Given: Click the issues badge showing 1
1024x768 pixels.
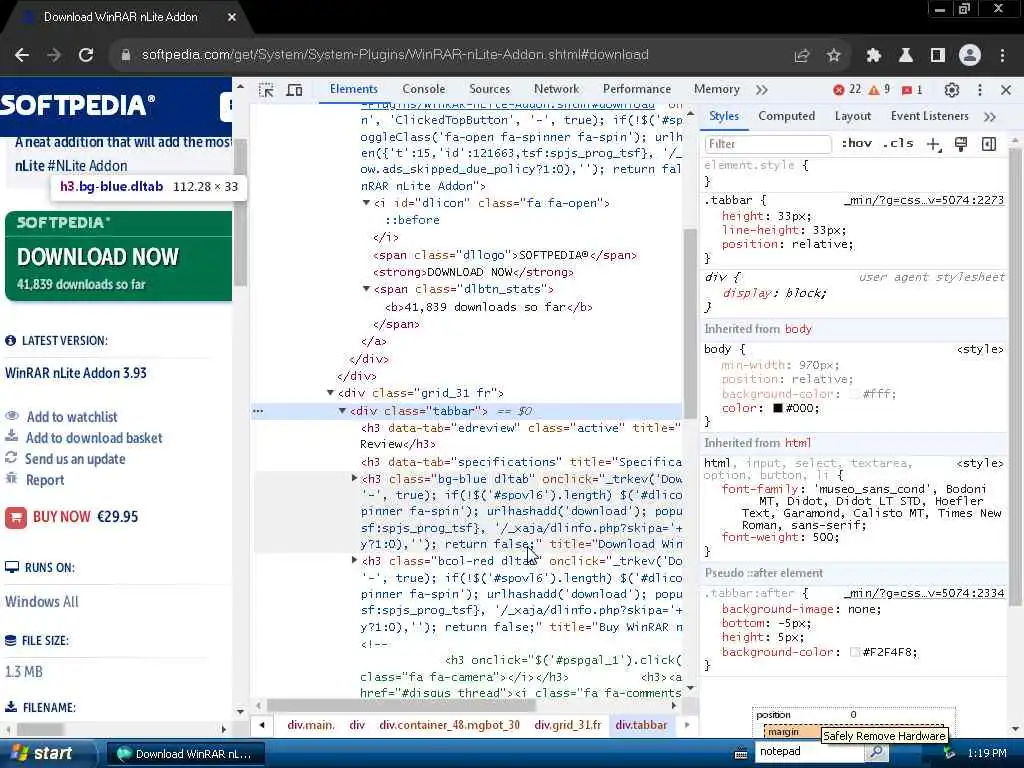Looking at the screenshot, I should [x=912, y=89].
